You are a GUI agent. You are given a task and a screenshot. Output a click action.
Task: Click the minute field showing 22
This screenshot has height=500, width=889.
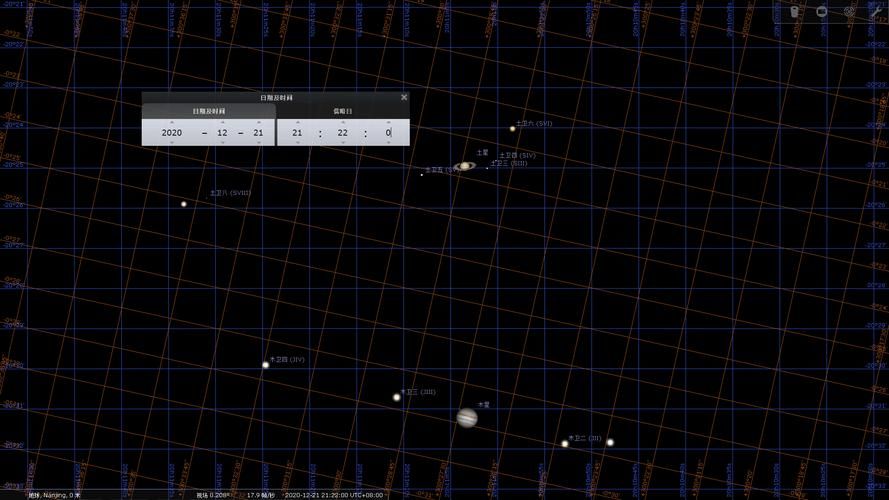[x=342, y=133]
